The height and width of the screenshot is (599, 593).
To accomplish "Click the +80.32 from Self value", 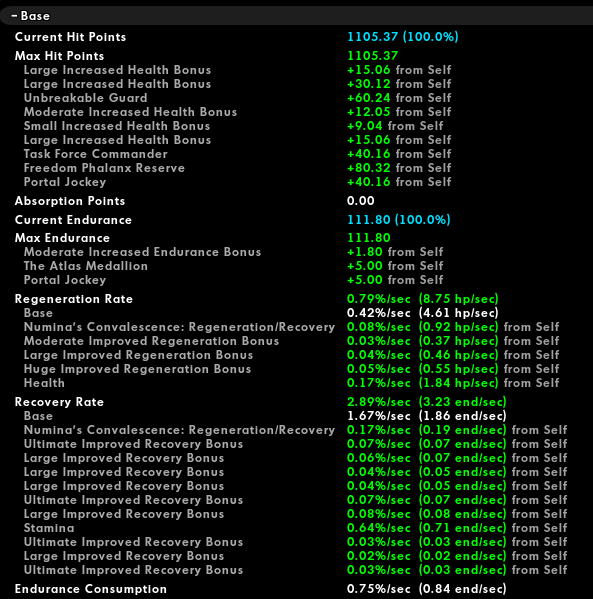I will (x=399, y=168).
